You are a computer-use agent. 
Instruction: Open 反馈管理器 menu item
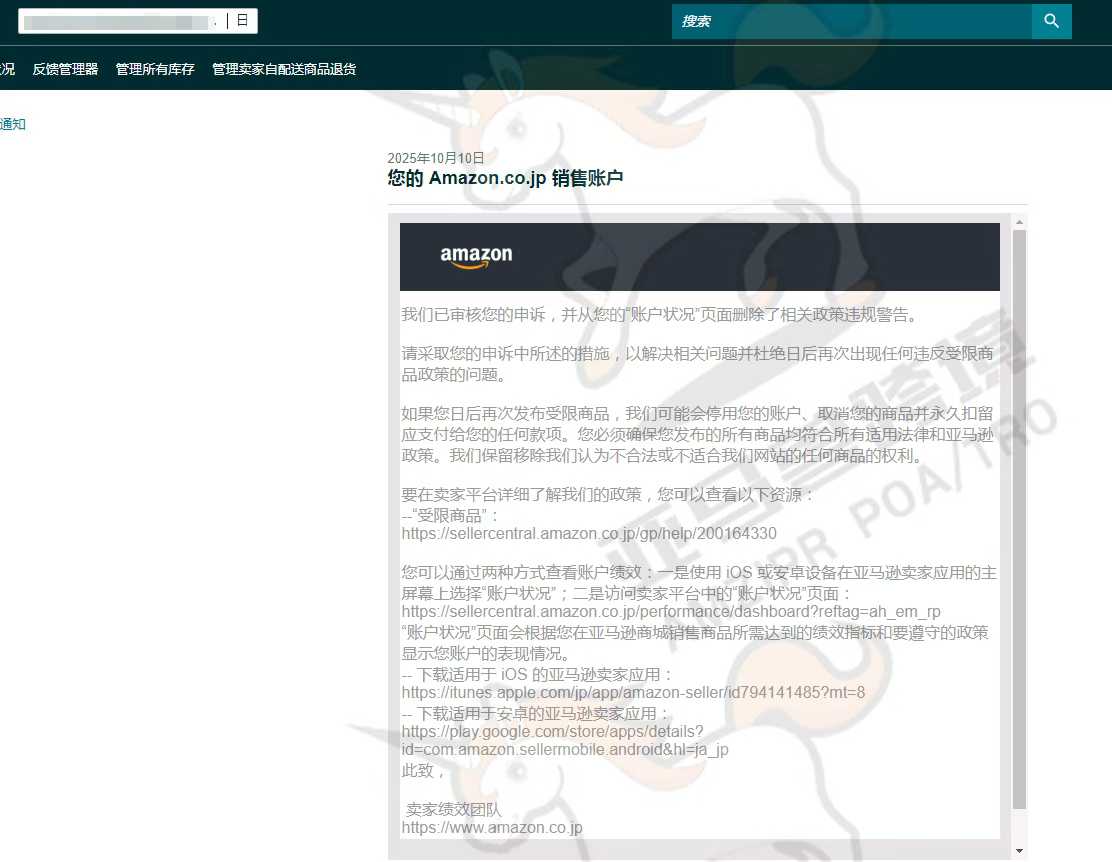(x=65, y=69)
